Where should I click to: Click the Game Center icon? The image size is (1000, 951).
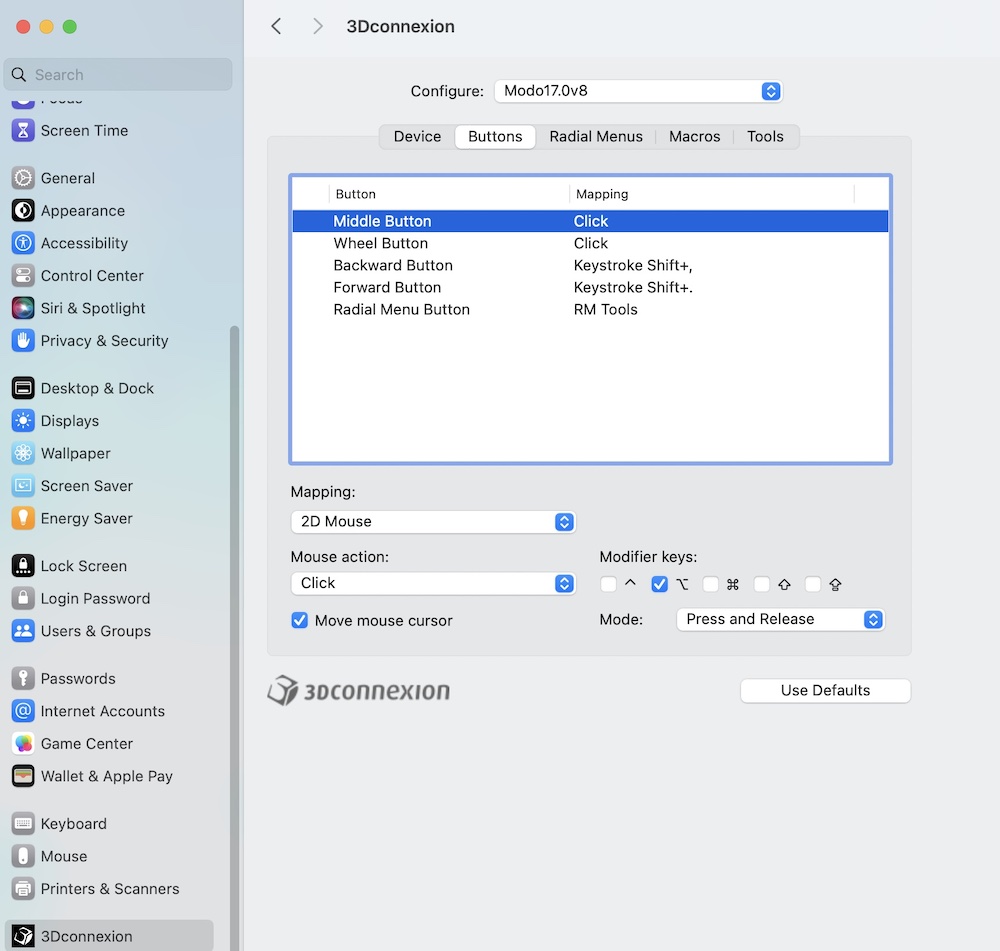pos(23,743)
